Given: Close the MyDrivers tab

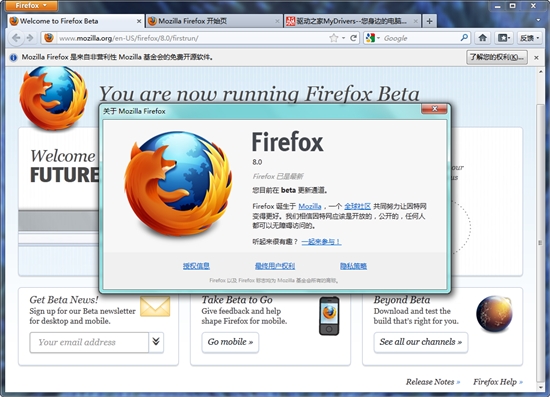Looking at the screenshot, I should [415, 21].
